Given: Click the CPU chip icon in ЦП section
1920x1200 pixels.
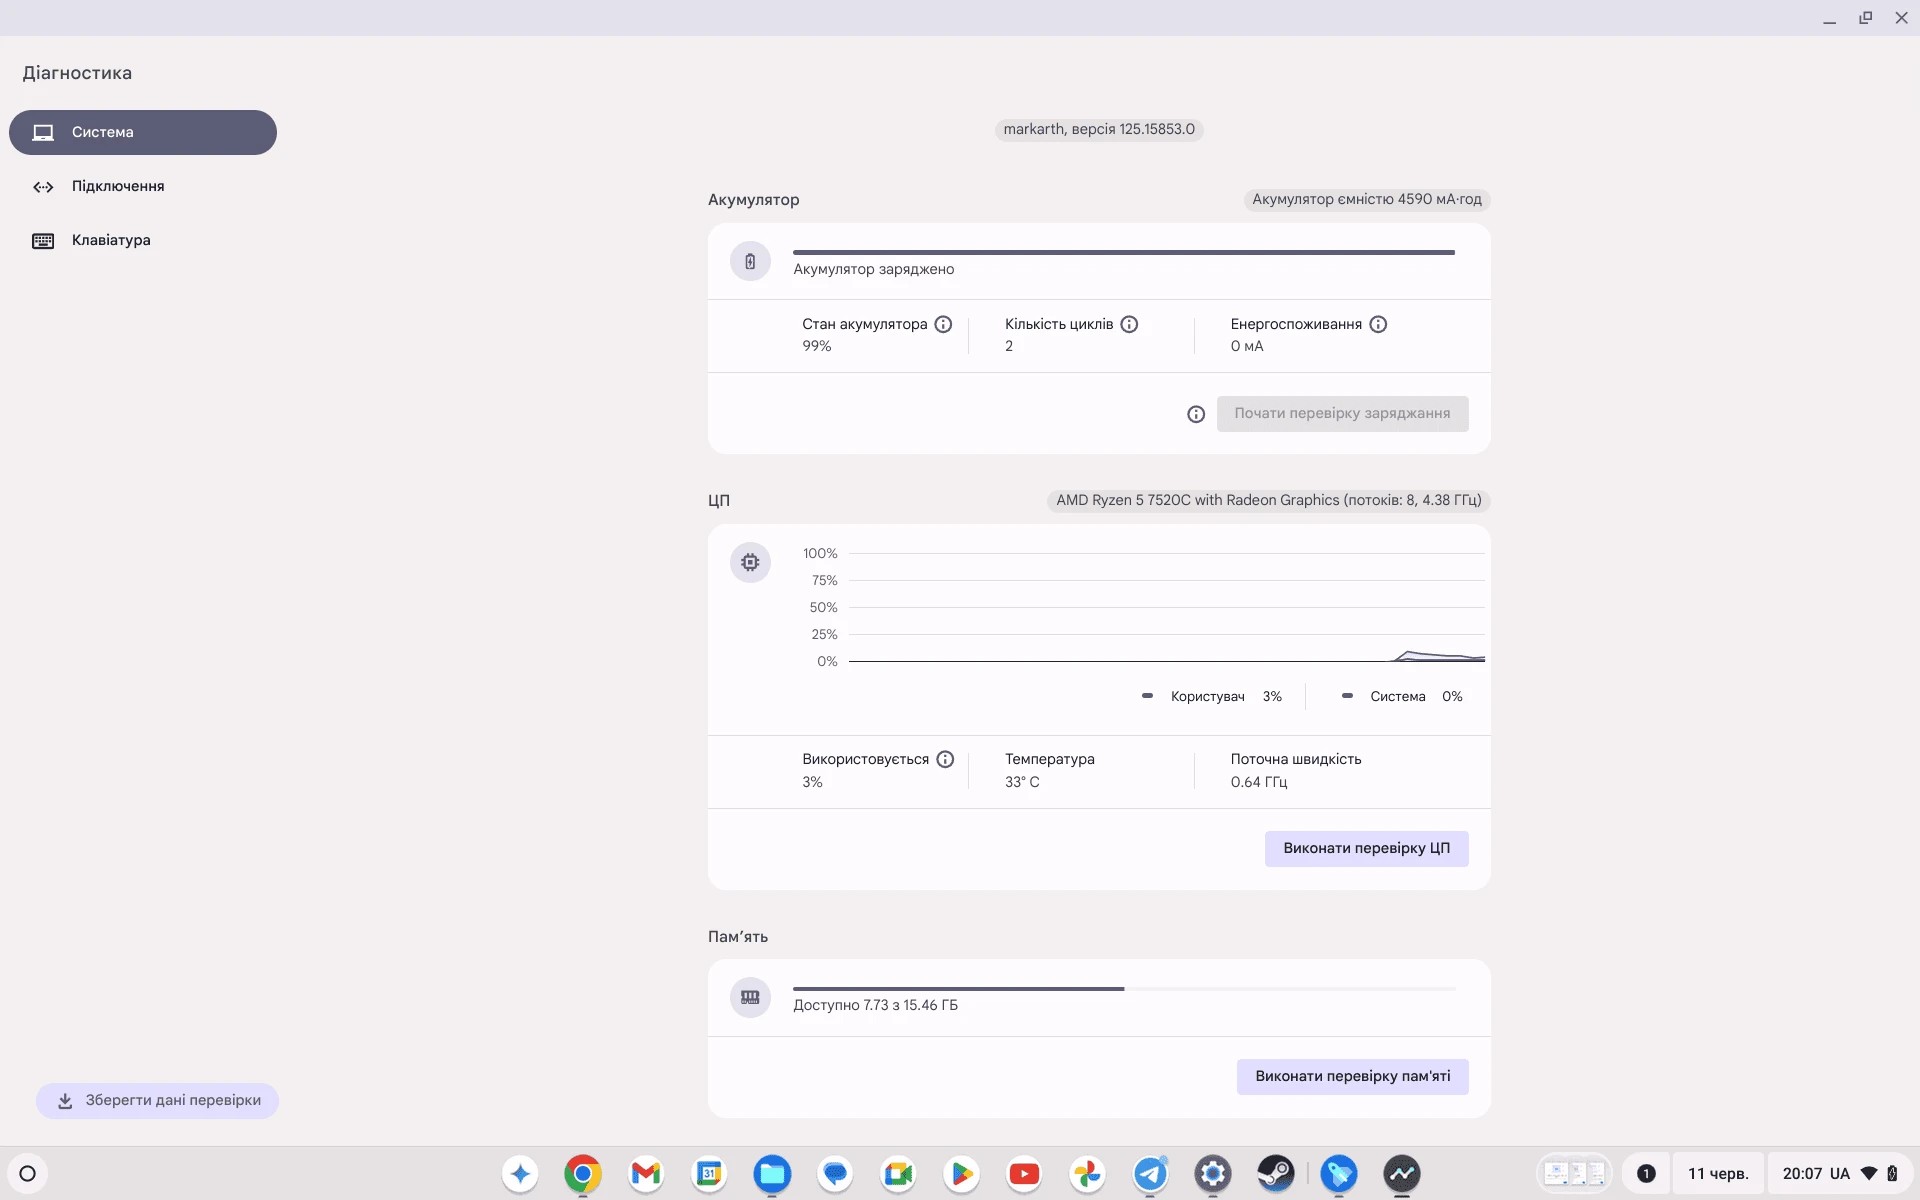Looking at the screenshot, I should pos(750,562).
